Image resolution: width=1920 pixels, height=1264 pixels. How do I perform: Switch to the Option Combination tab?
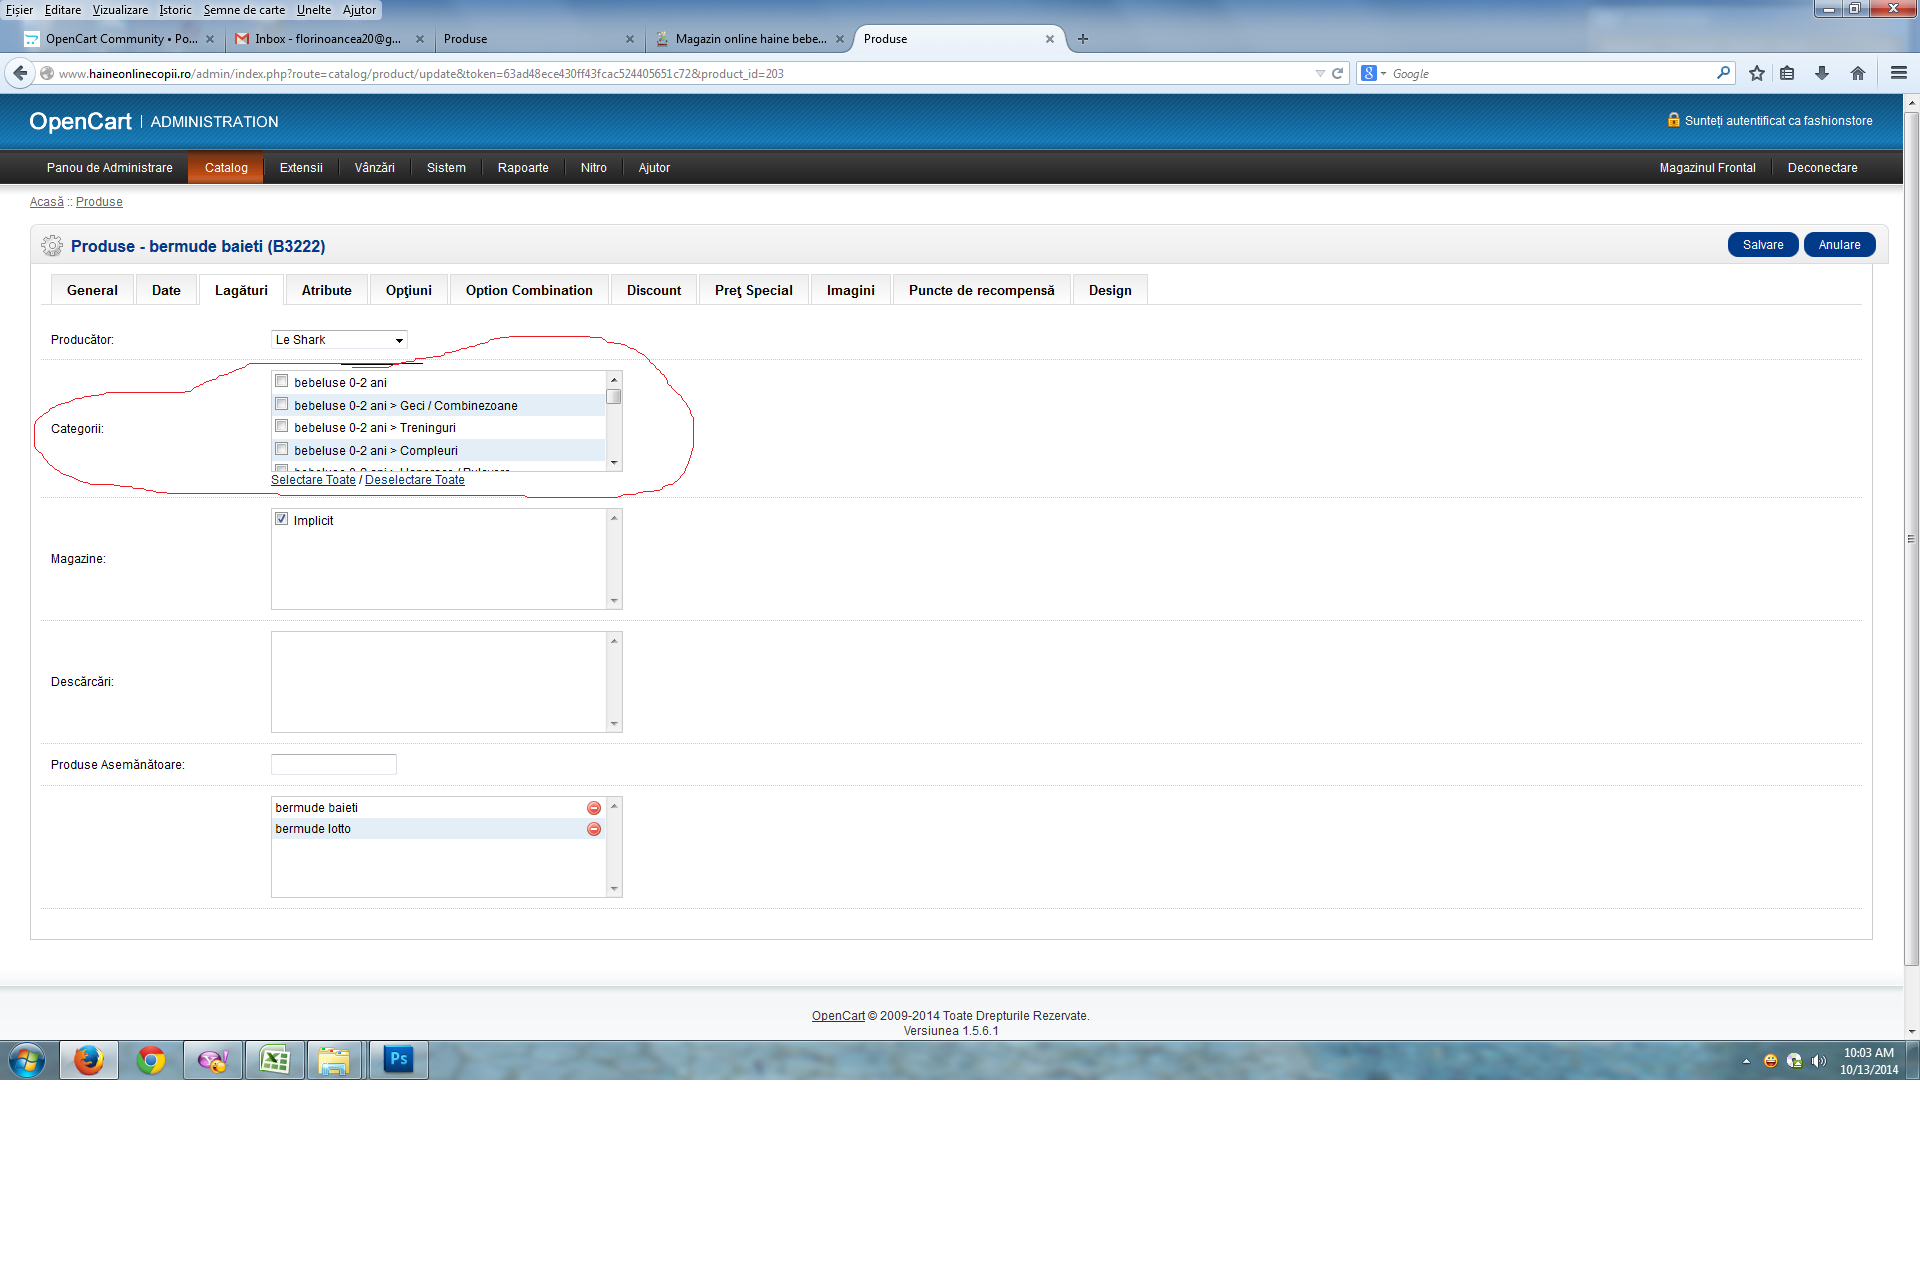[x=529, y=290]
